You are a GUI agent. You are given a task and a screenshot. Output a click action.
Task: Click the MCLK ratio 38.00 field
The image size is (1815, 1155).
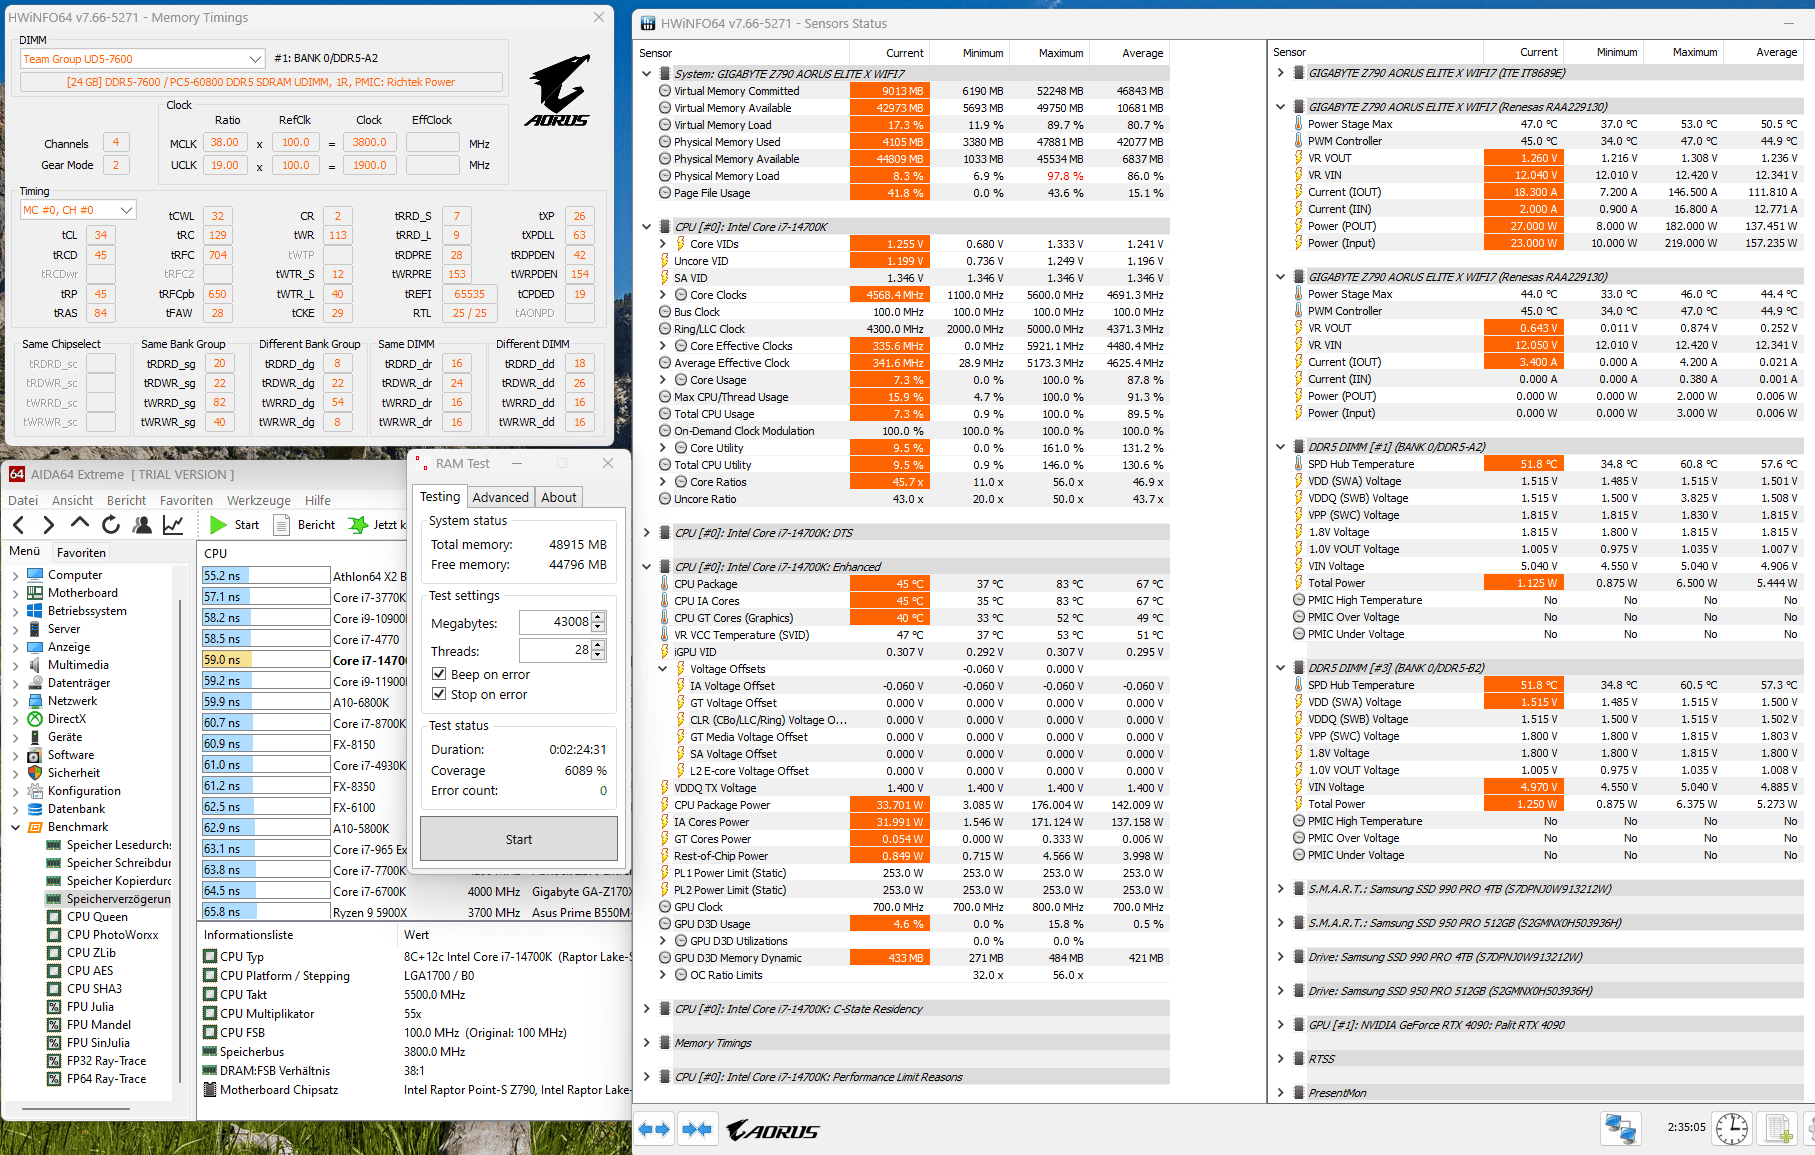225,143
